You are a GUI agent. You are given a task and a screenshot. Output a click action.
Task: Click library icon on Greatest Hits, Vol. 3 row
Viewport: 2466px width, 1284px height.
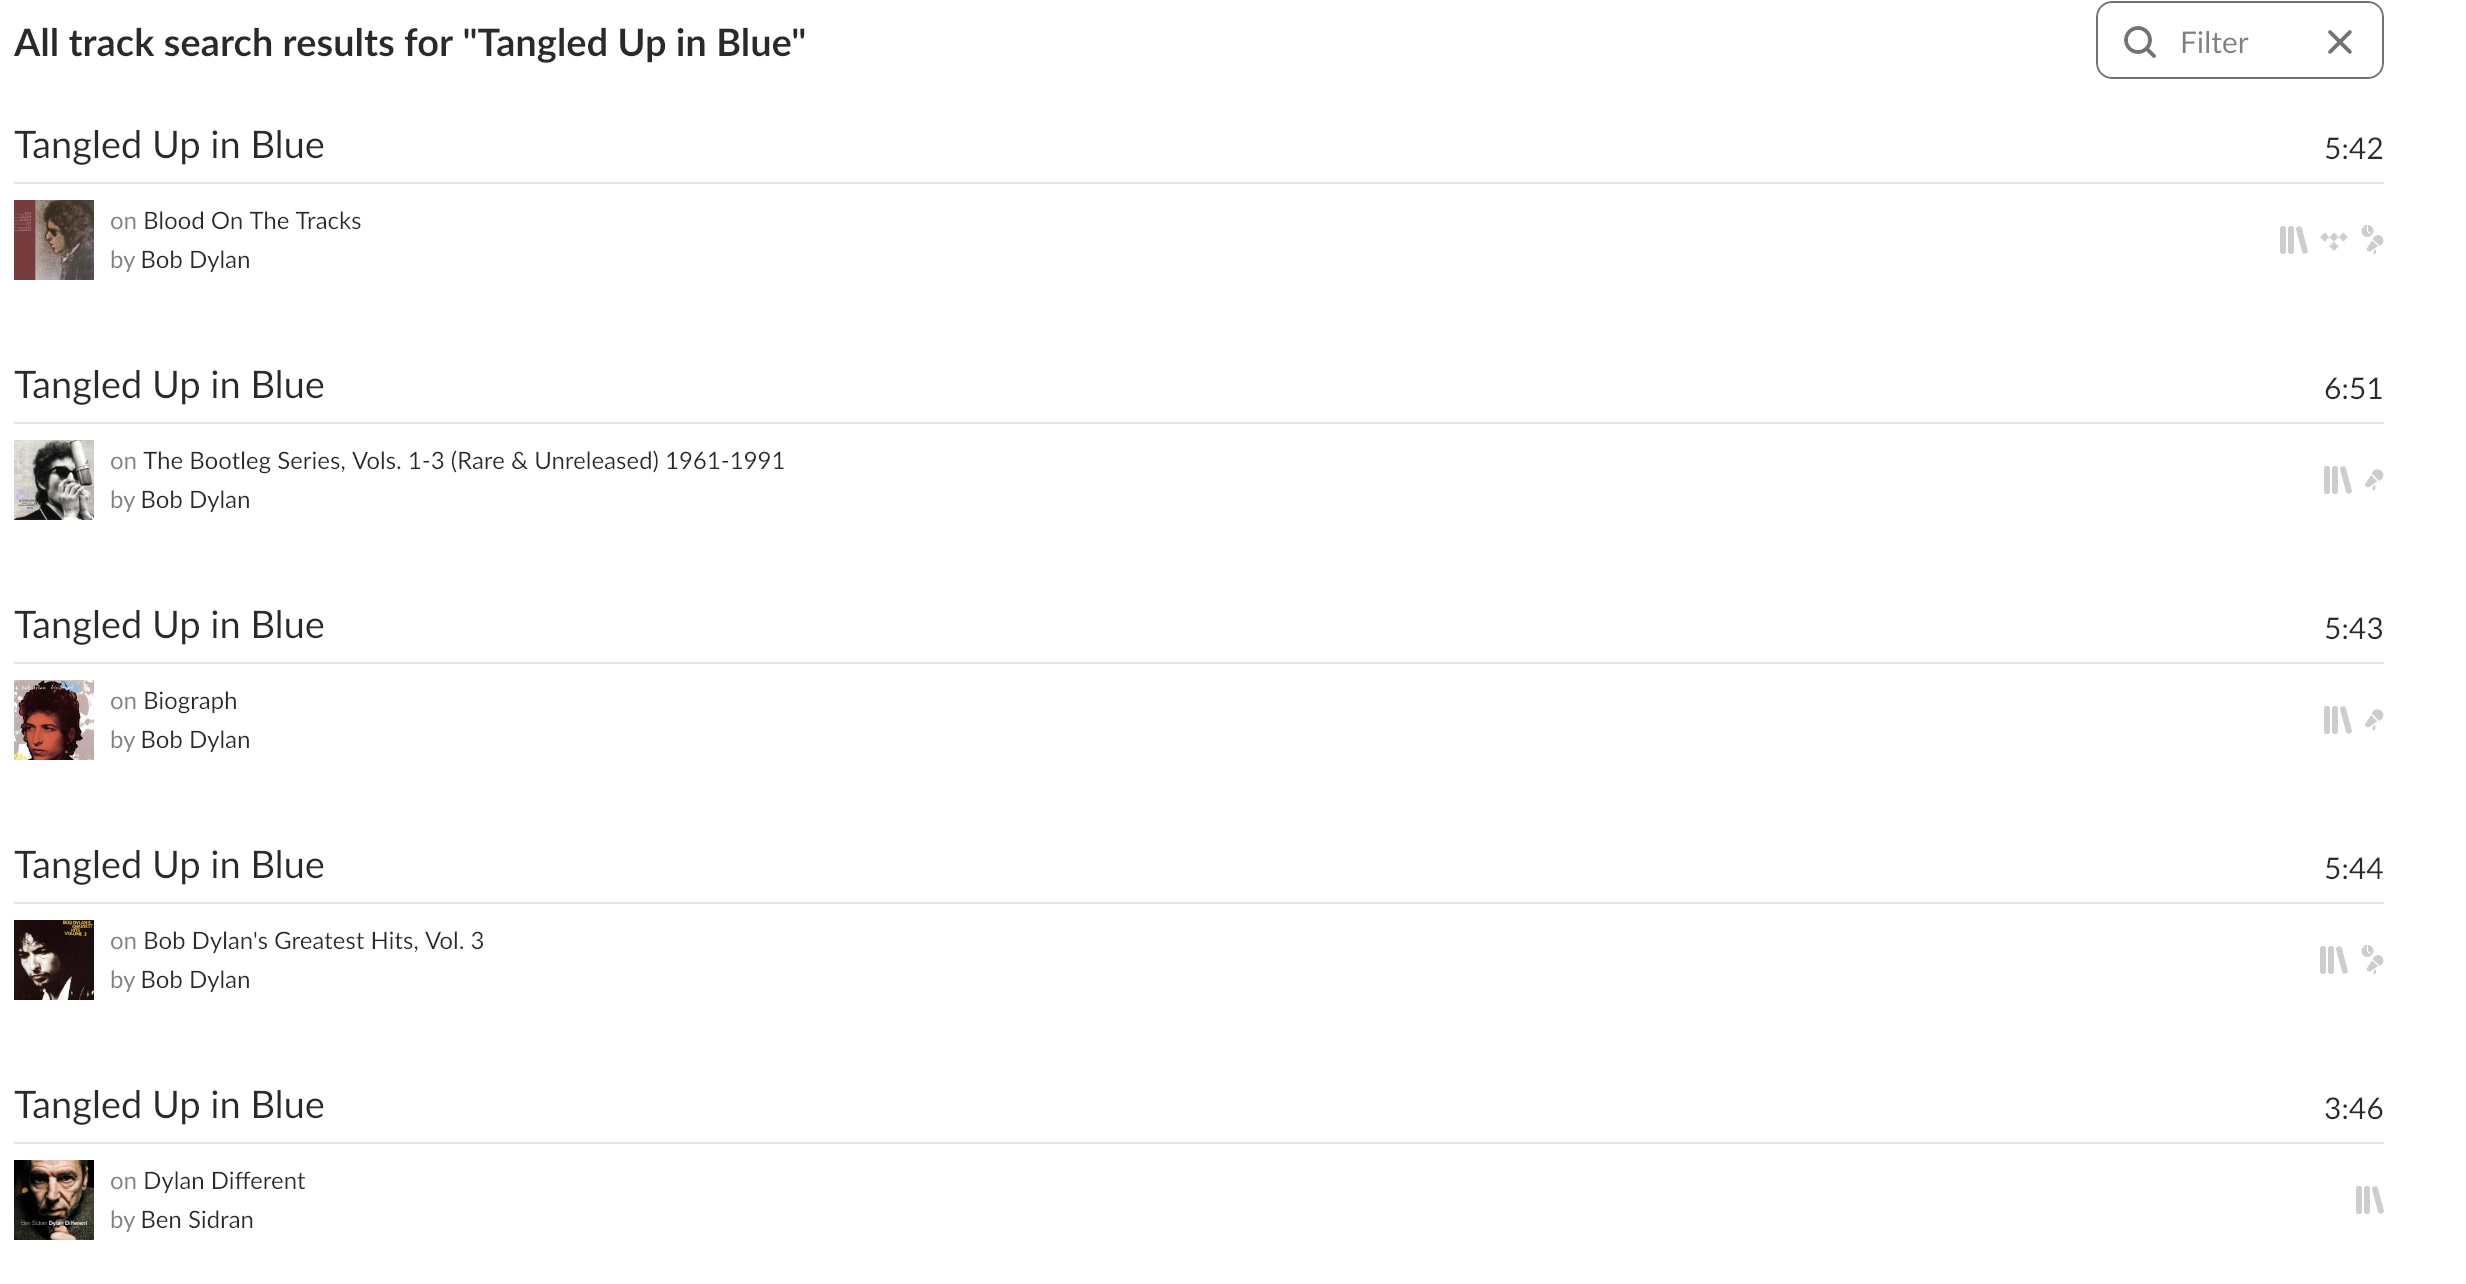(2333, 960)
